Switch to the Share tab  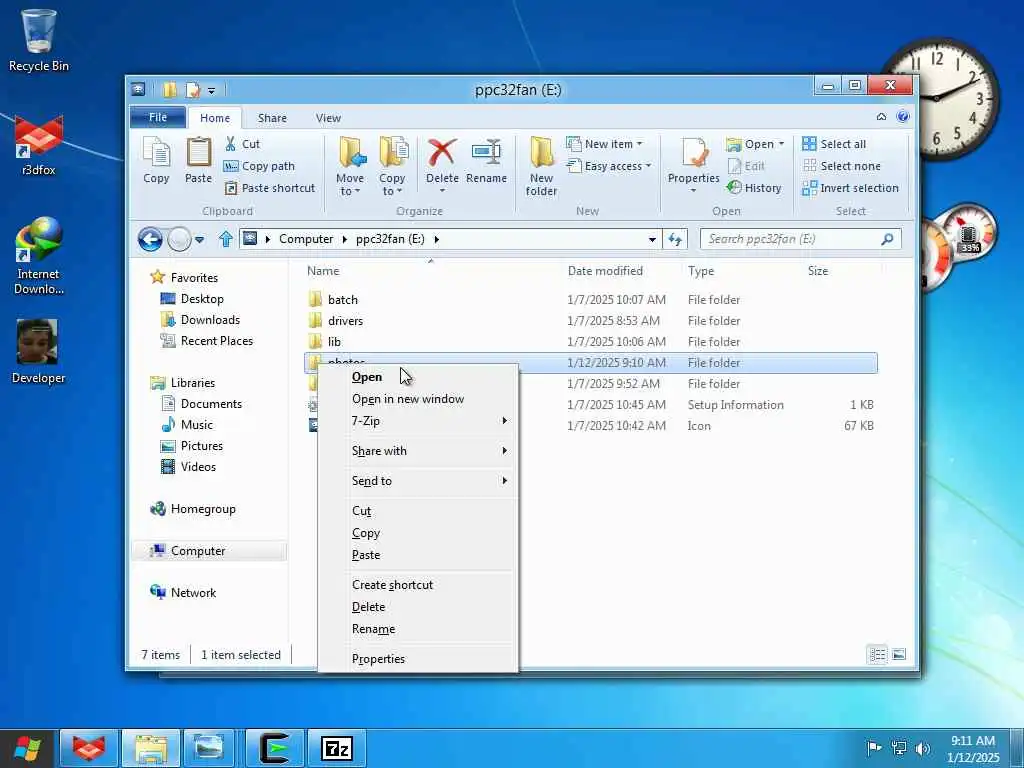(272, 118)
